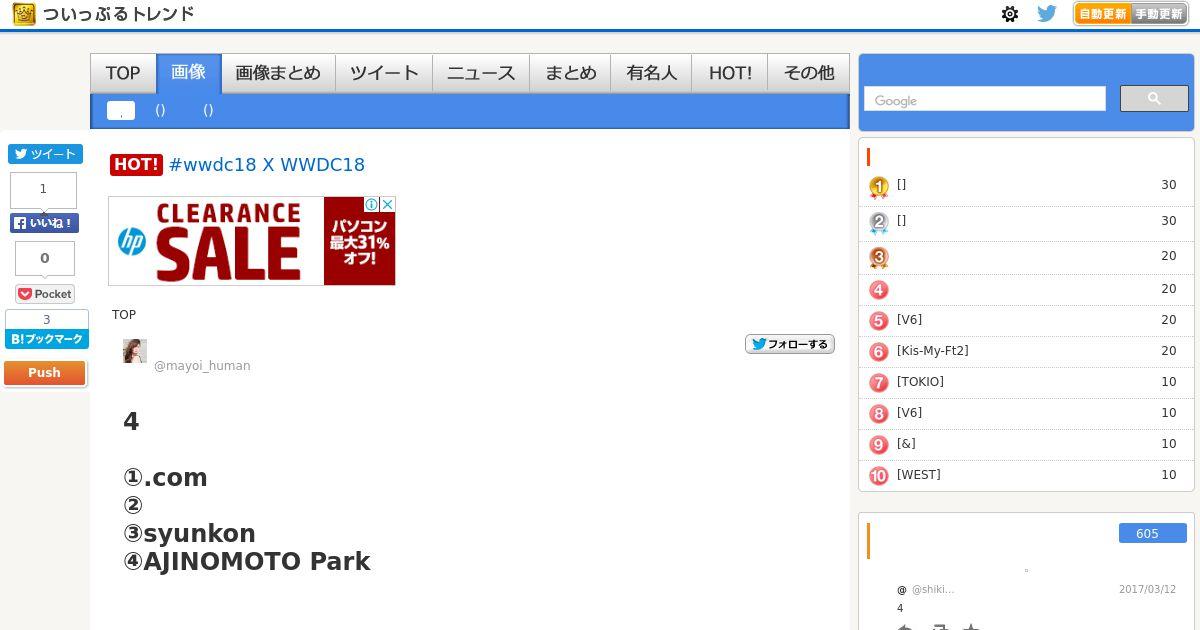Click the Facebook like count box showing 1

(x=43, y=190)
